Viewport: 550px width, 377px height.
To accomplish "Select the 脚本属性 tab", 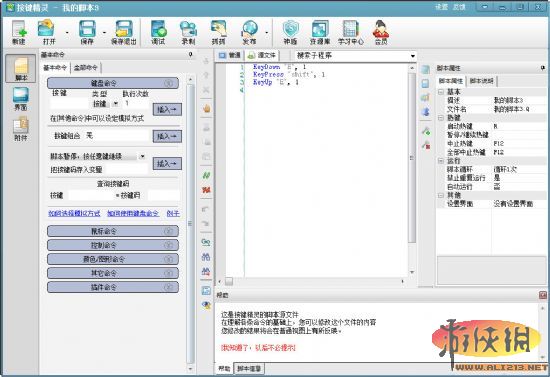I will point(451,81).
